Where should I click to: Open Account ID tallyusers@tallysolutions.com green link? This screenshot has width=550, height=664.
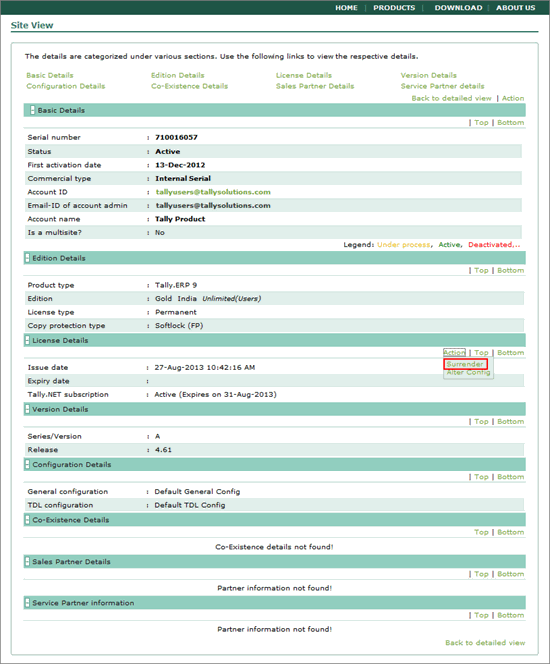pos(213,192)
